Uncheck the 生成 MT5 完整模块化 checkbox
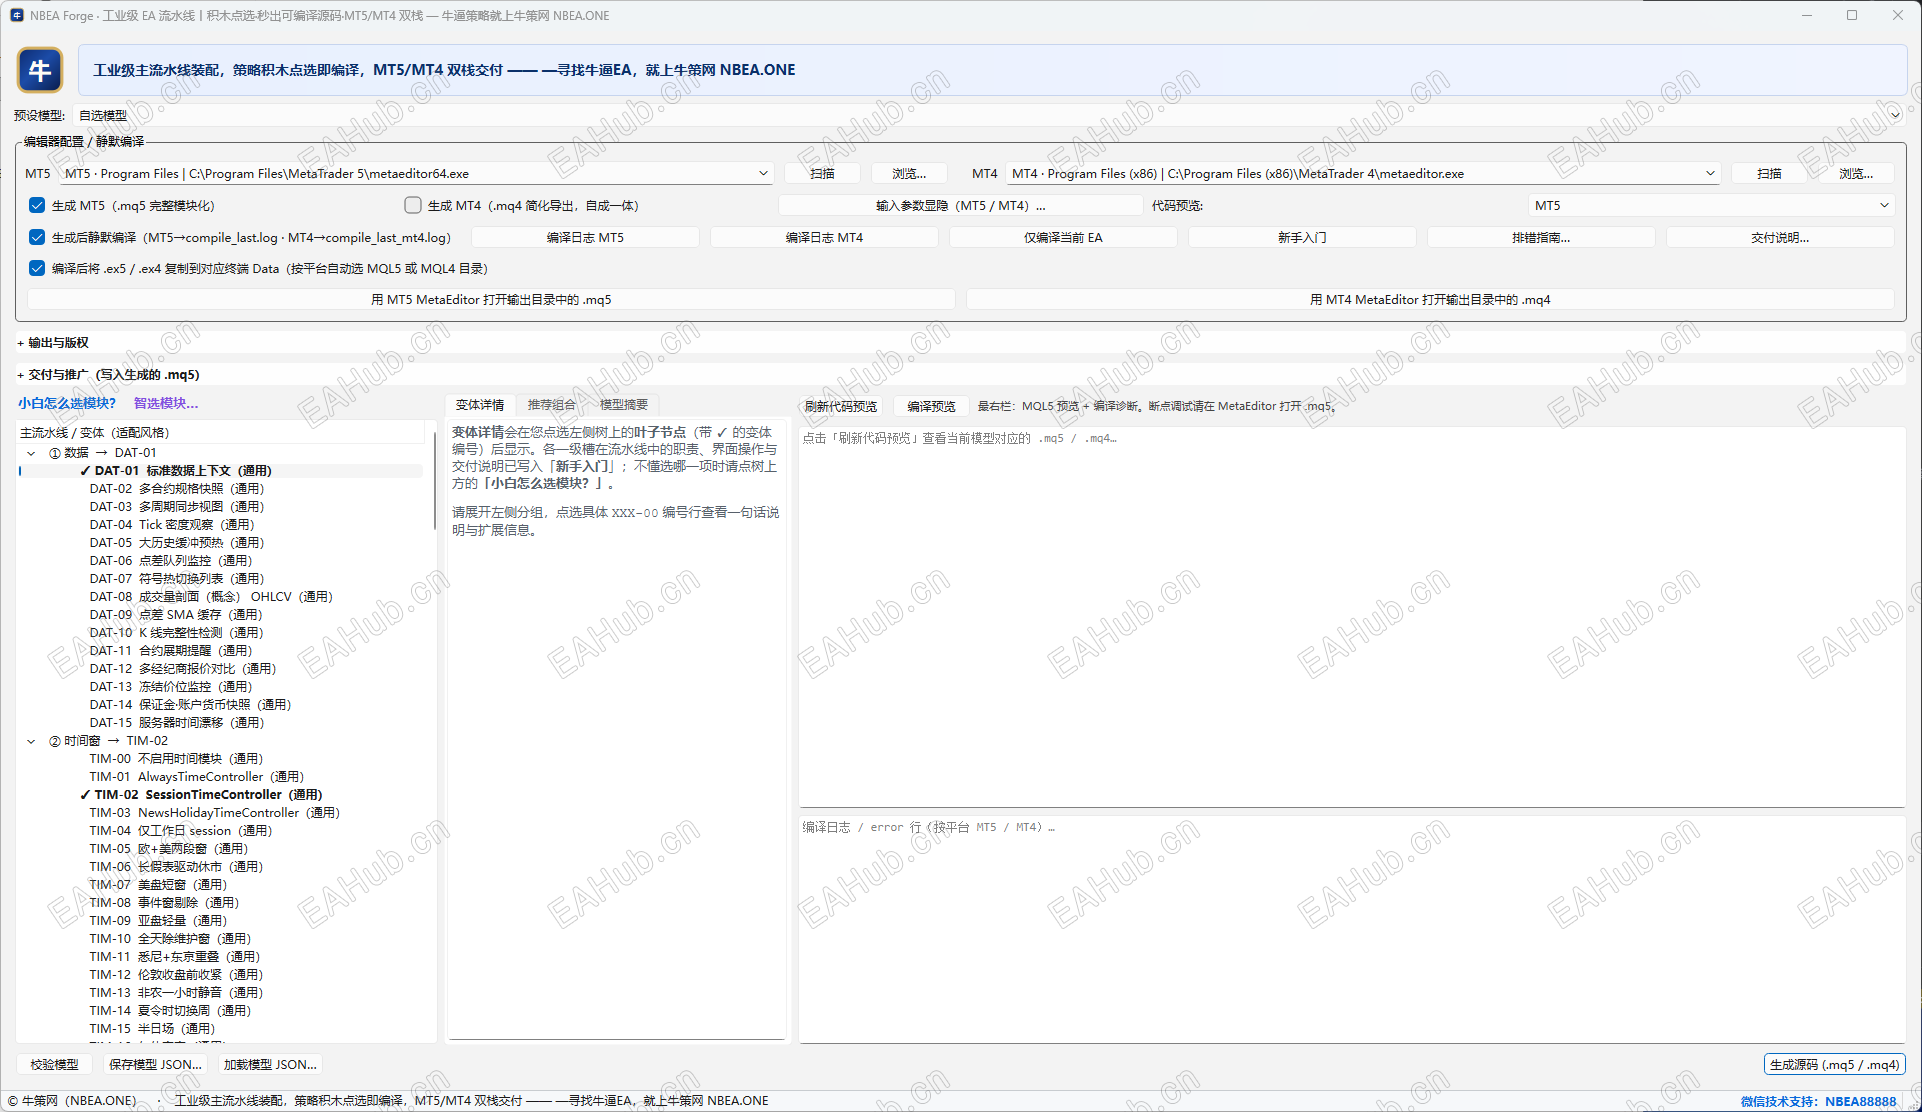 (x=37, y=206)
